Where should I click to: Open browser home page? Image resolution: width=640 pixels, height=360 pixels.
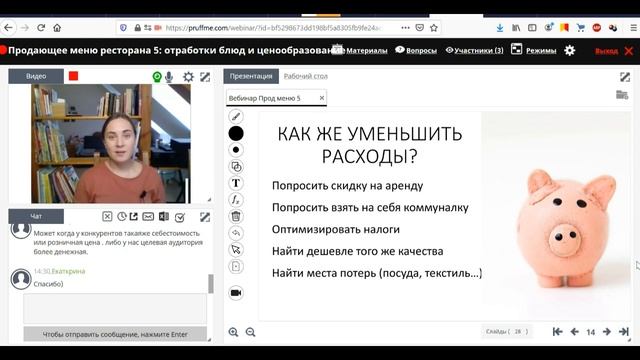coord(57,28)
